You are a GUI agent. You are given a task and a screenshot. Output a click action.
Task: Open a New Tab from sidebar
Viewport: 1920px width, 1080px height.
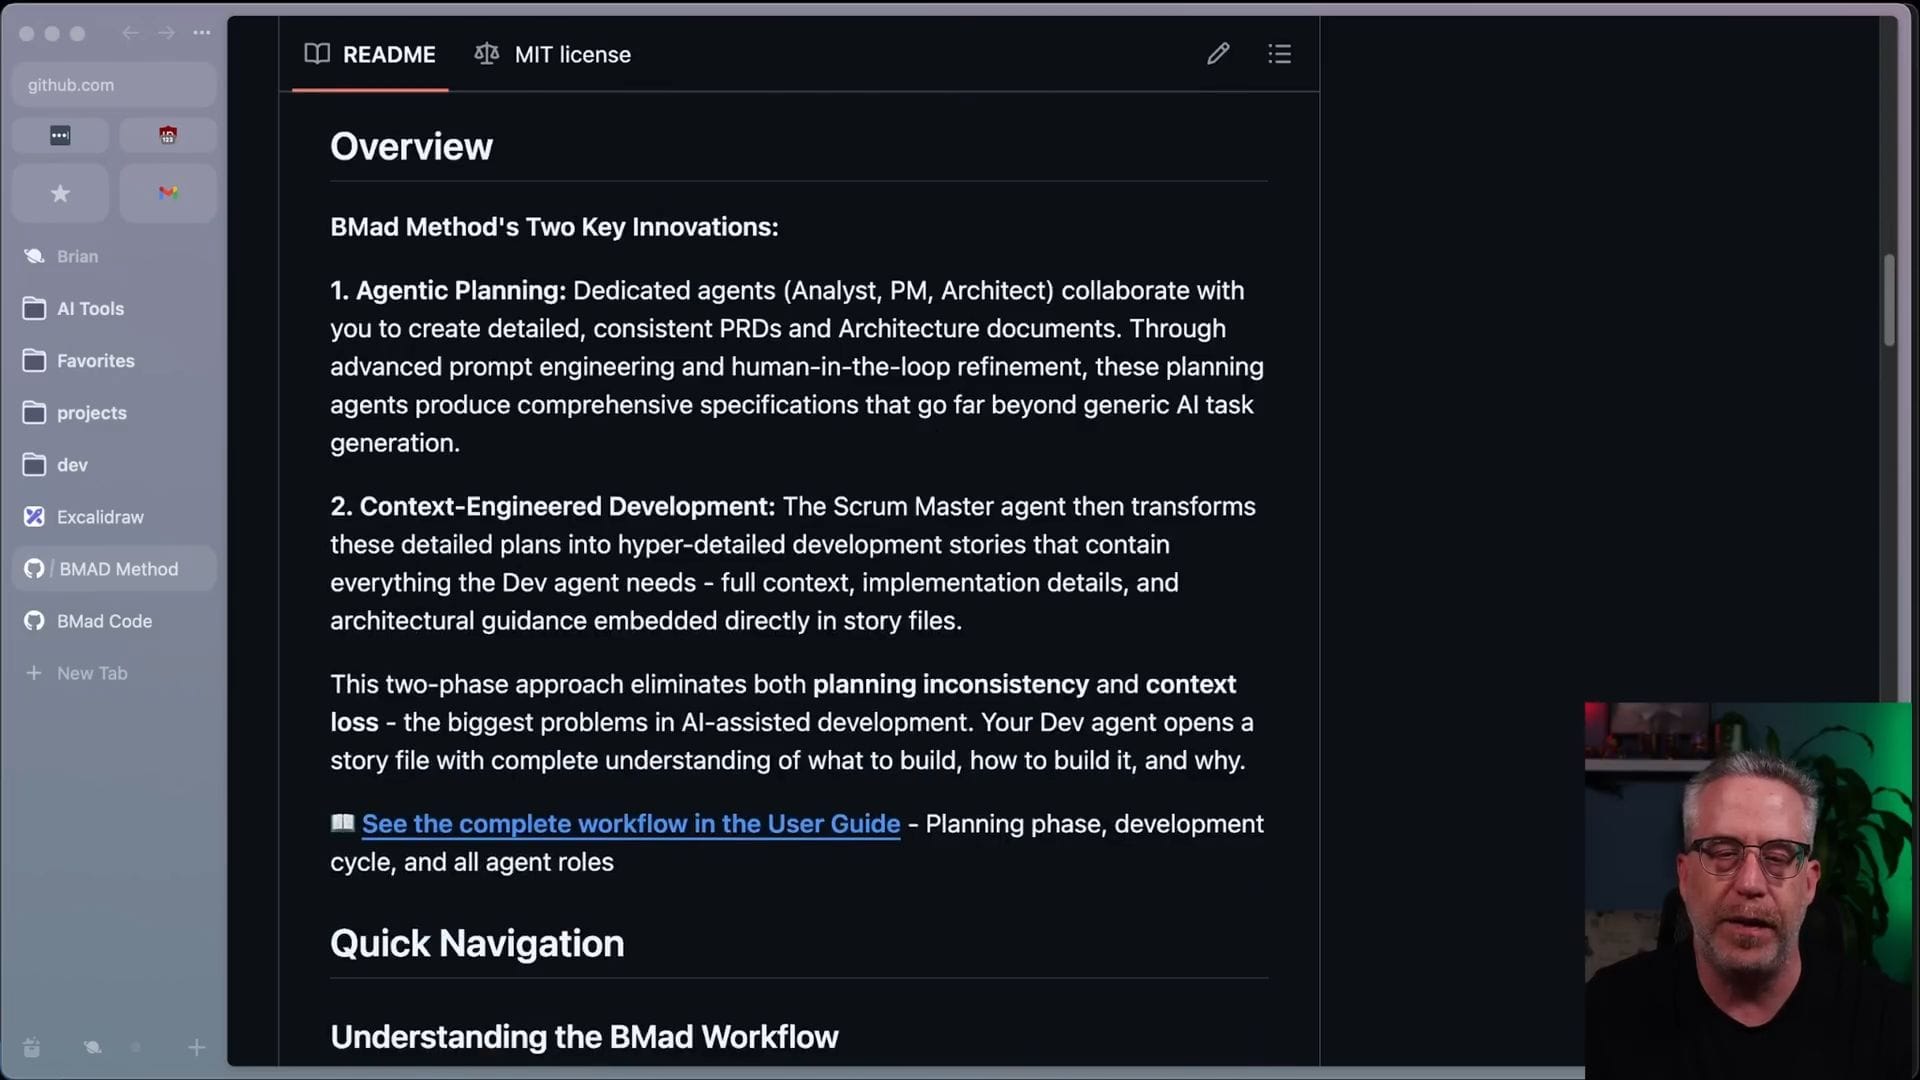(91, 673)
